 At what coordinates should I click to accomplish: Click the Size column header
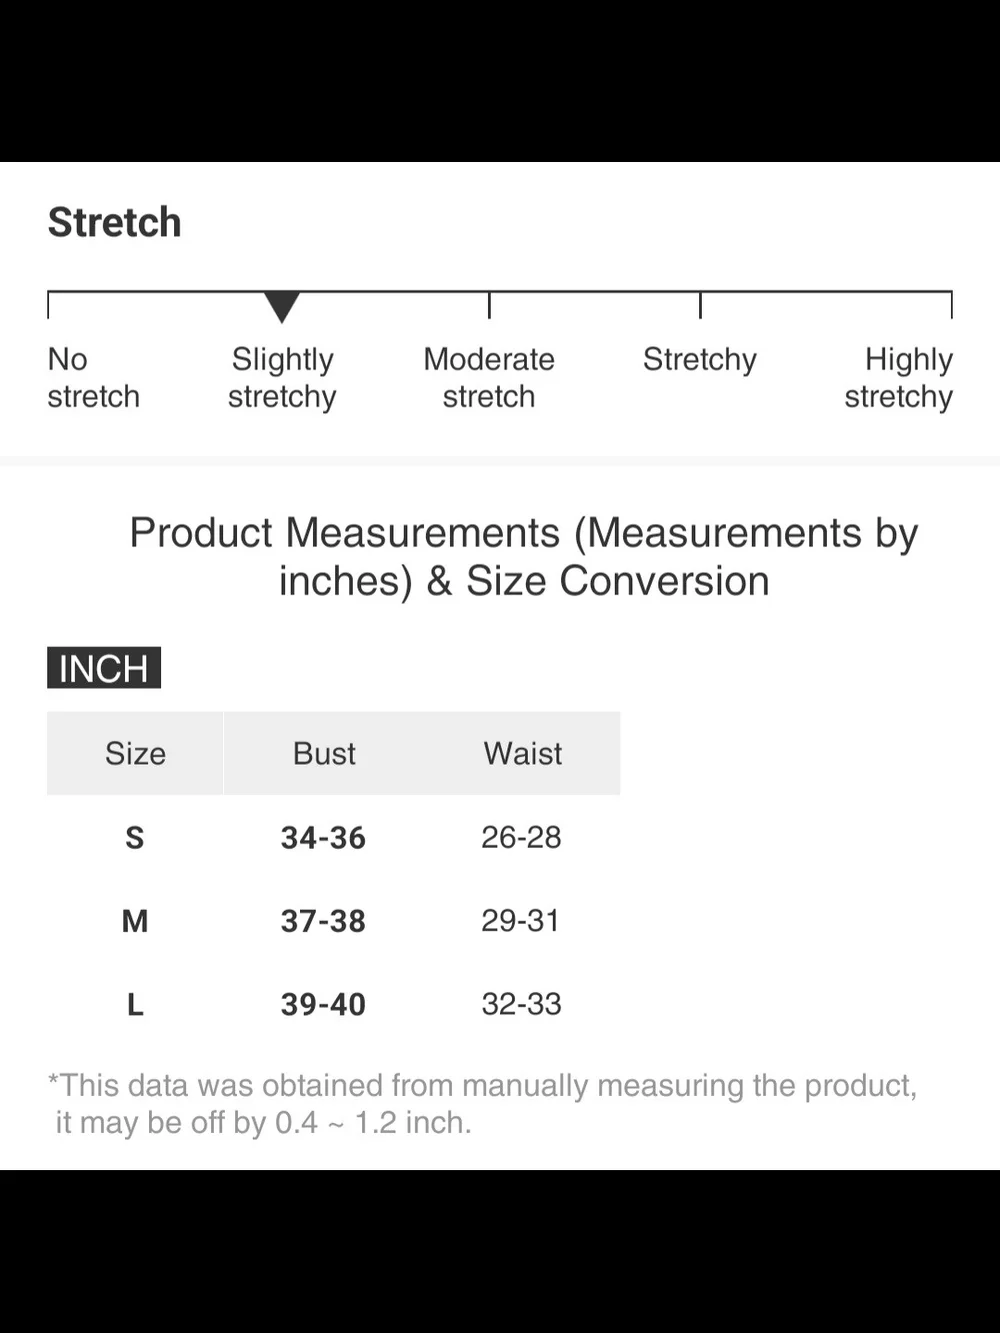[135, 753]
